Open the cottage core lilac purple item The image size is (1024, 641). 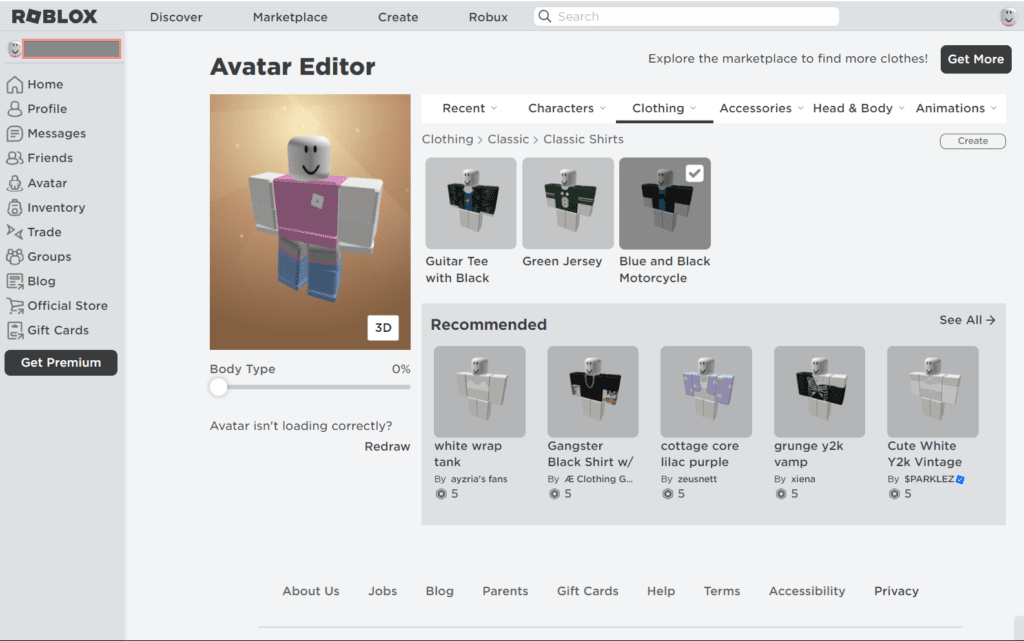(x=706, y=392)
